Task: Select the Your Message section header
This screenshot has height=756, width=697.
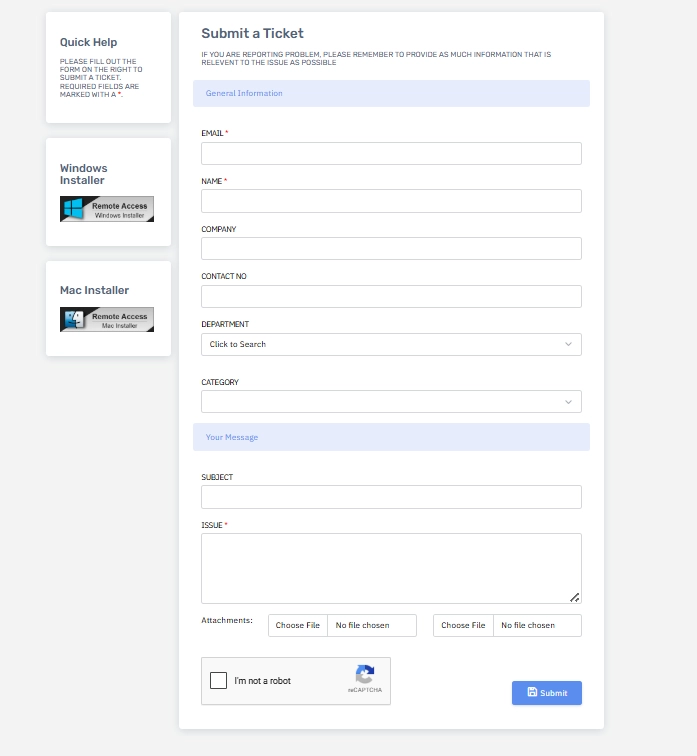Action: [391, 438]
